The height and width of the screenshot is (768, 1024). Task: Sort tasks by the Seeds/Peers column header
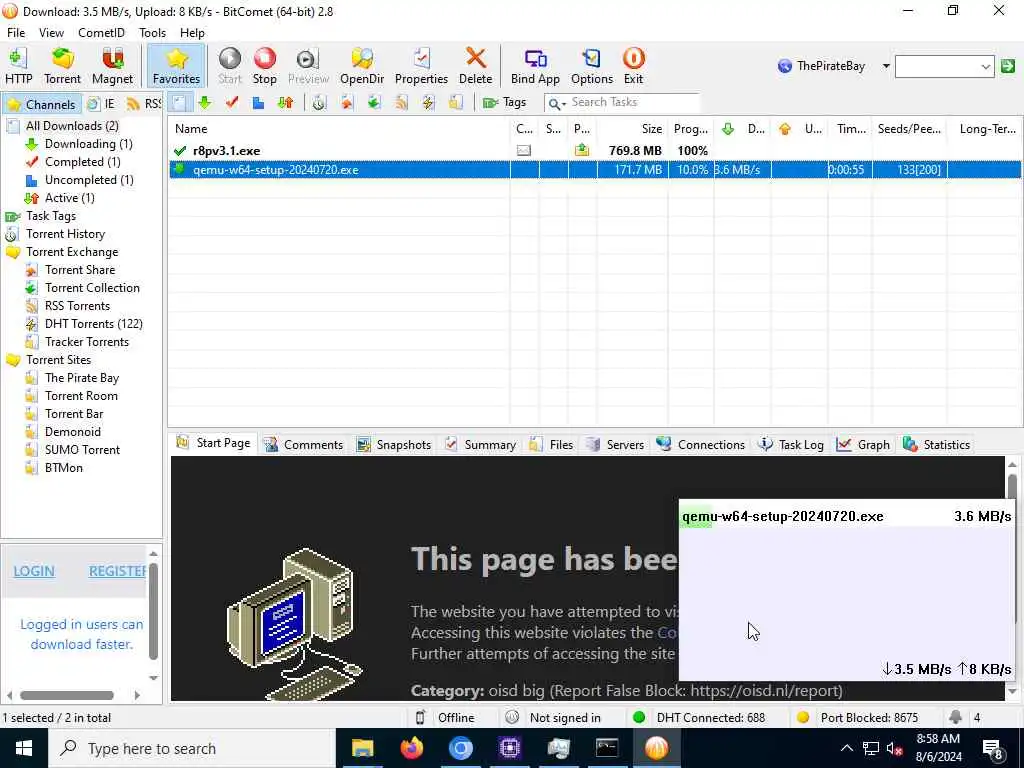908,129
